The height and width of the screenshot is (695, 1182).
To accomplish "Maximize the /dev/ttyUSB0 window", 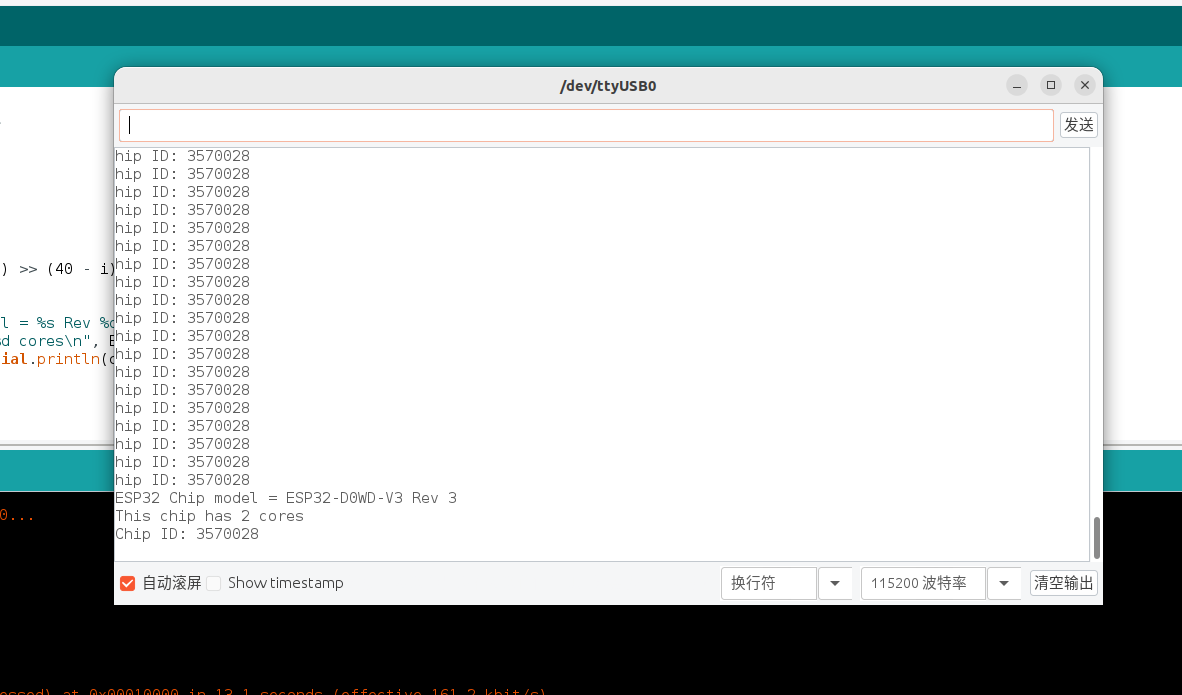I will pyautogui.click(x=1051, y=85).
